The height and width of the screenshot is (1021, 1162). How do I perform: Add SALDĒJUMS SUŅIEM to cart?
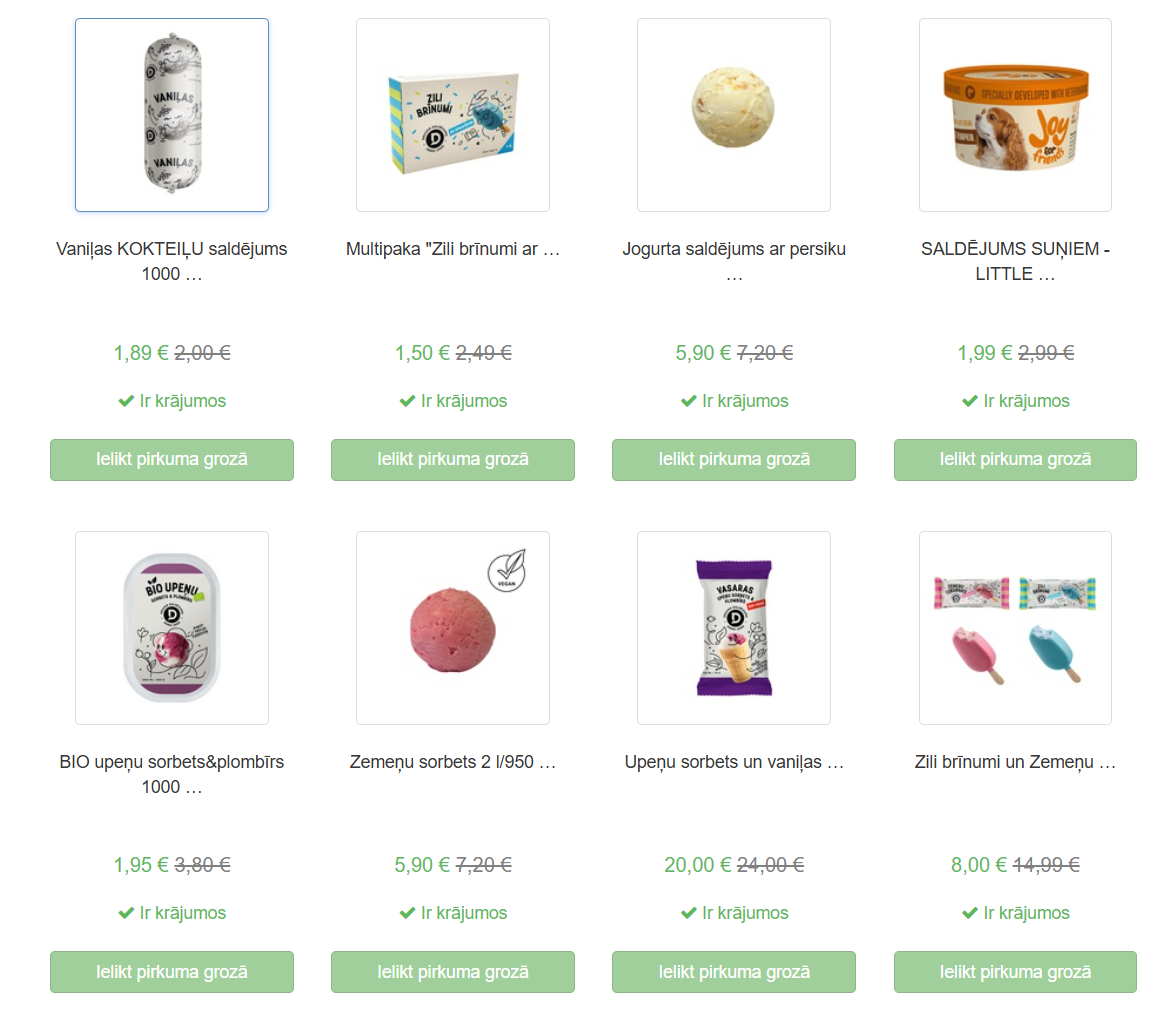(1015, 459)
